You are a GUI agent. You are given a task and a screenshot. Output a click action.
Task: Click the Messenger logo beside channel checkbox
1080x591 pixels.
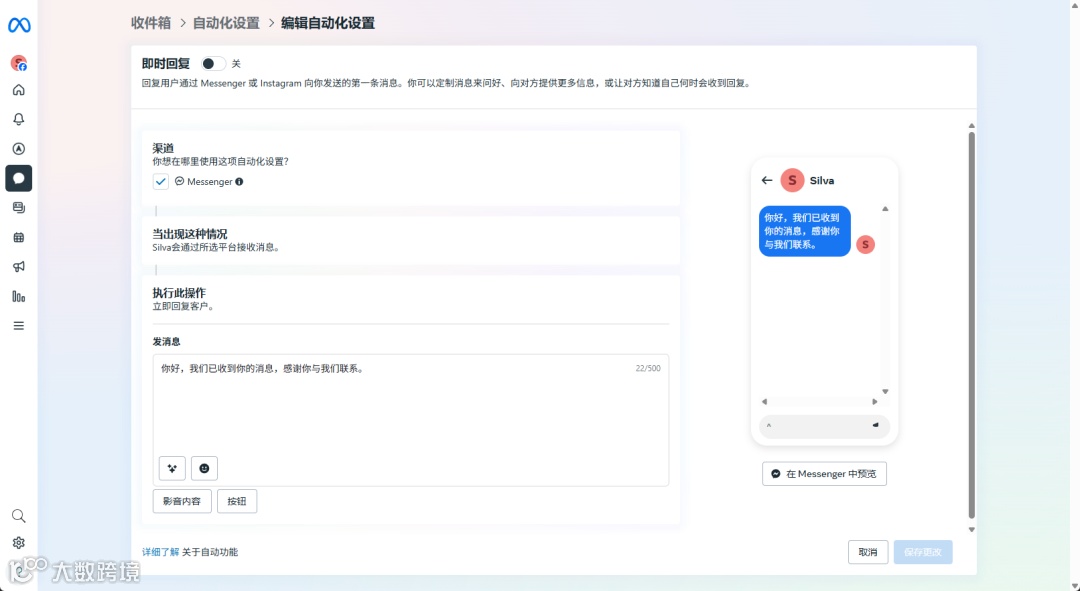pyautogui.click(x=179, y=181)
